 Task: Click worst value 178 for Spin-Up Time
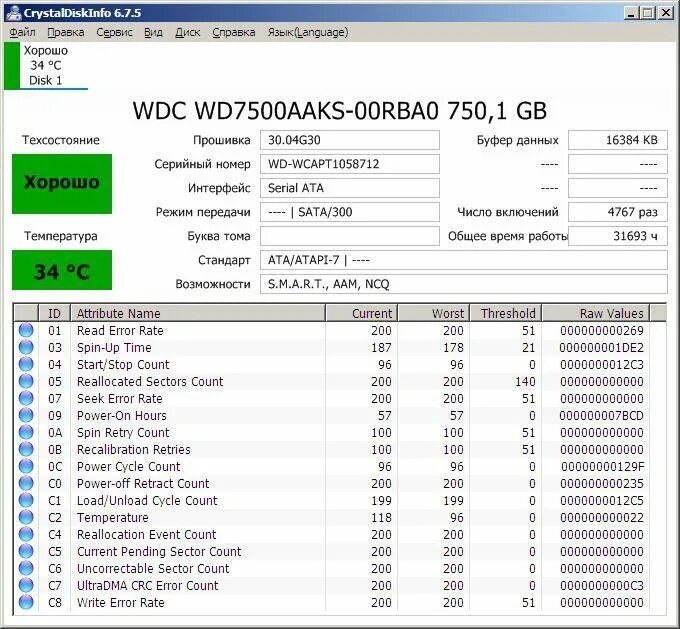pos(453,347)
